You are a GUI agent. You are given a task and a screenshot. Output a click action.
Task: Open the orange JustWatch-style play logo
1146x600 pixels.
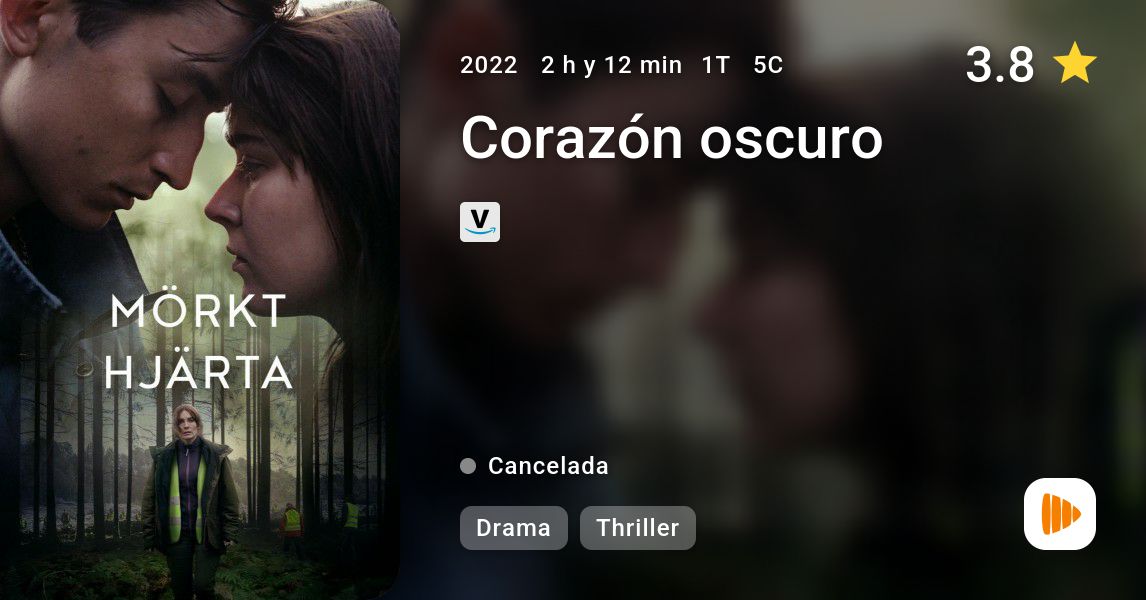[1060, 514]
